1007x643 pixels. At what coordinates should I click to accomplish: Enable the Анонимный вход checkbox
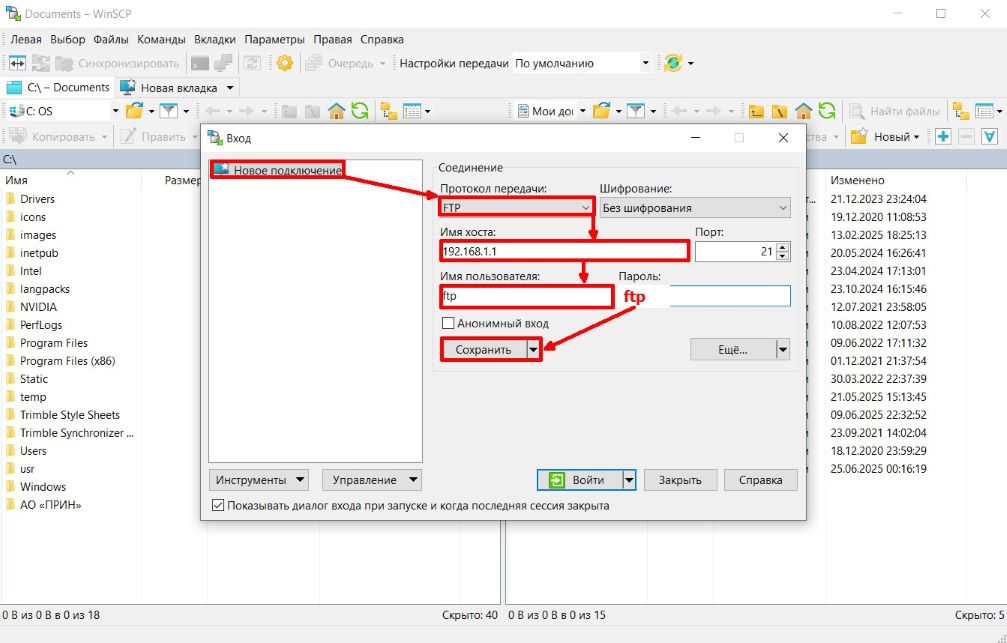click(449, 324)
